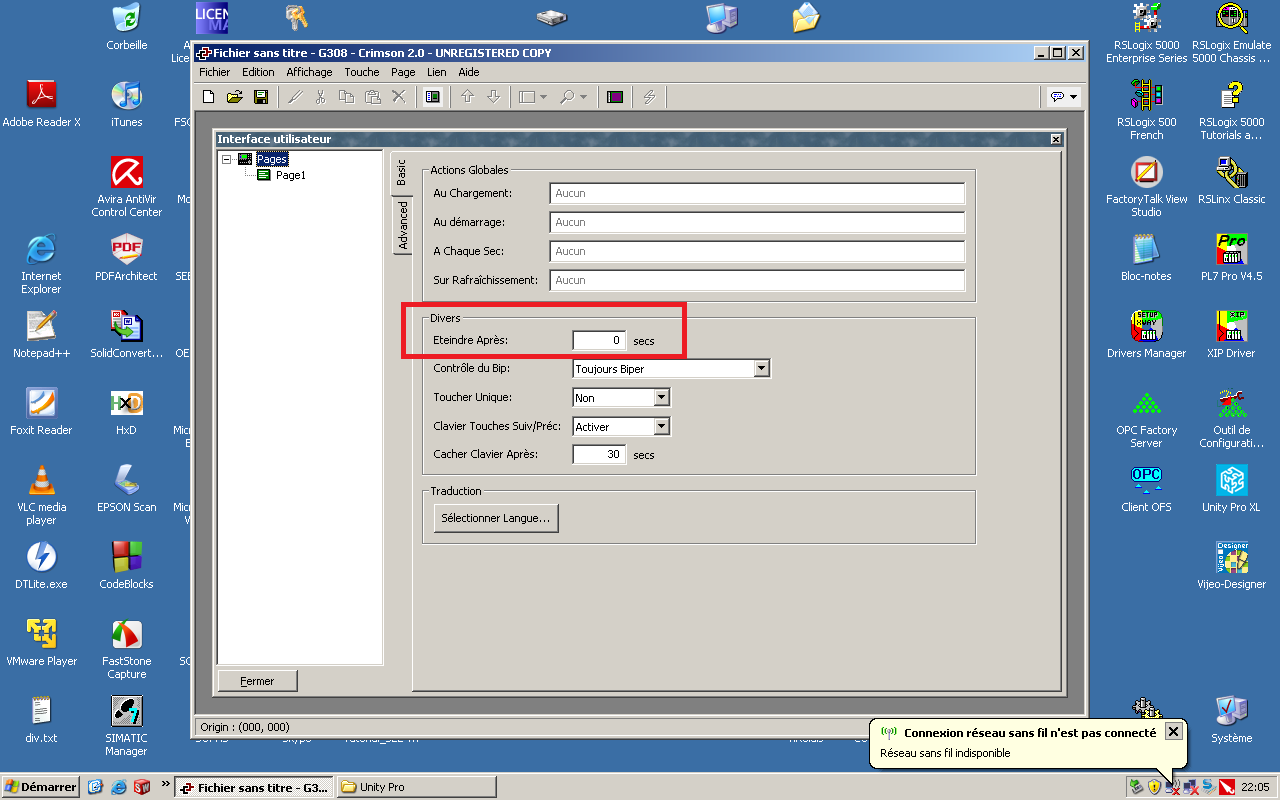Click the purple display page toolbar icon
The image size is (1280, 800).
click(615, 97)
